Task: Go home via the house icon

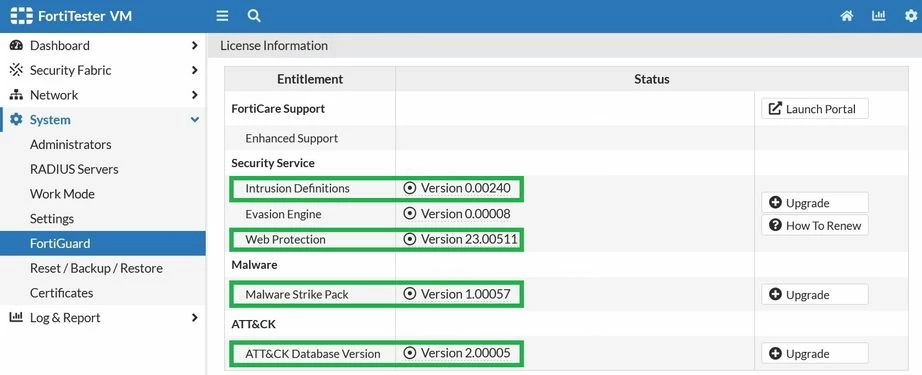Action: pyautogui.click(x=847, y=16)
